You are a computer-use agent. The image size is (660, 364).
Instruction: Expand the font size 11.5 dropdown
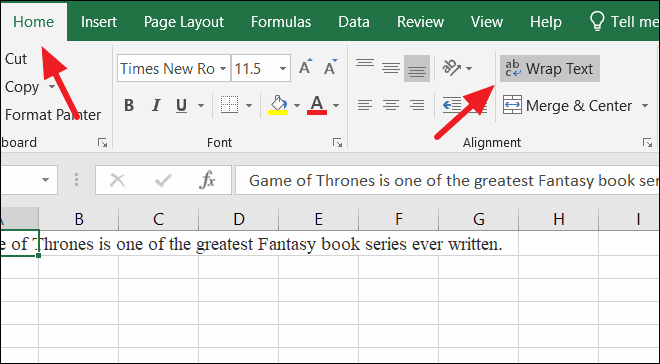283,69
